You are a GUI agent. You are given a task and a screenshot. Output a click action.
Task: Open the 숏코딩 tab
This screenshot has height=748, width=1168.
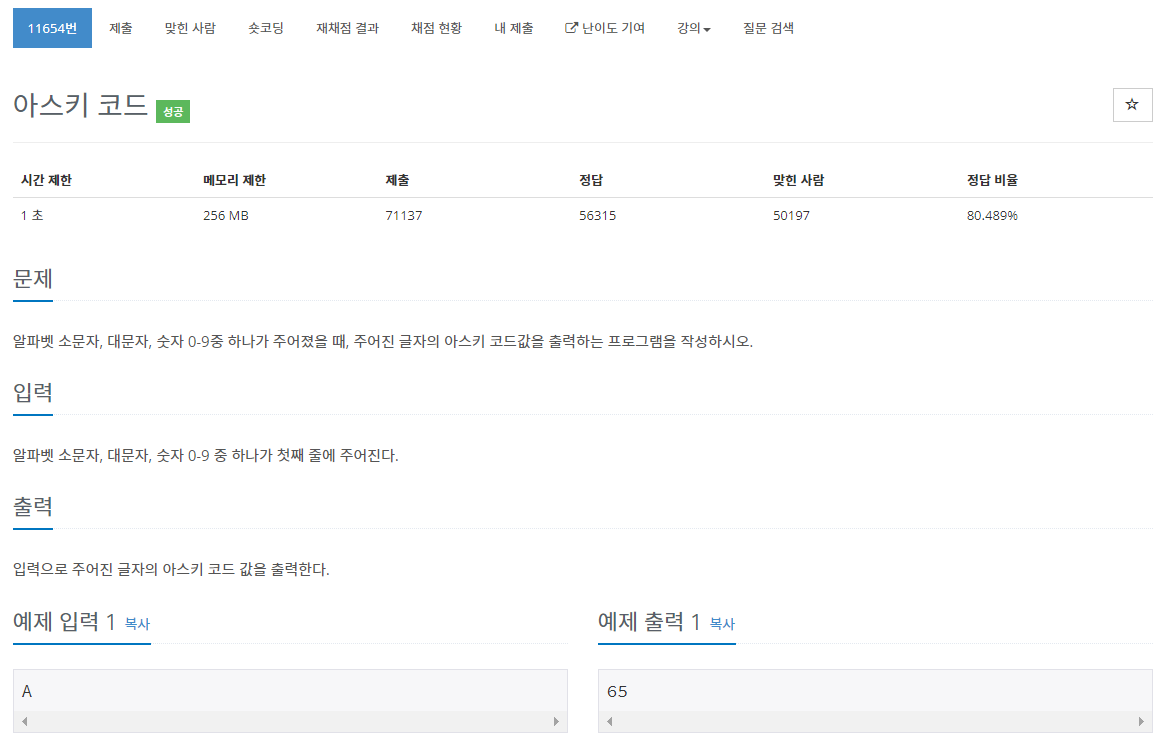pyautogui.click(x=266, y=28)
